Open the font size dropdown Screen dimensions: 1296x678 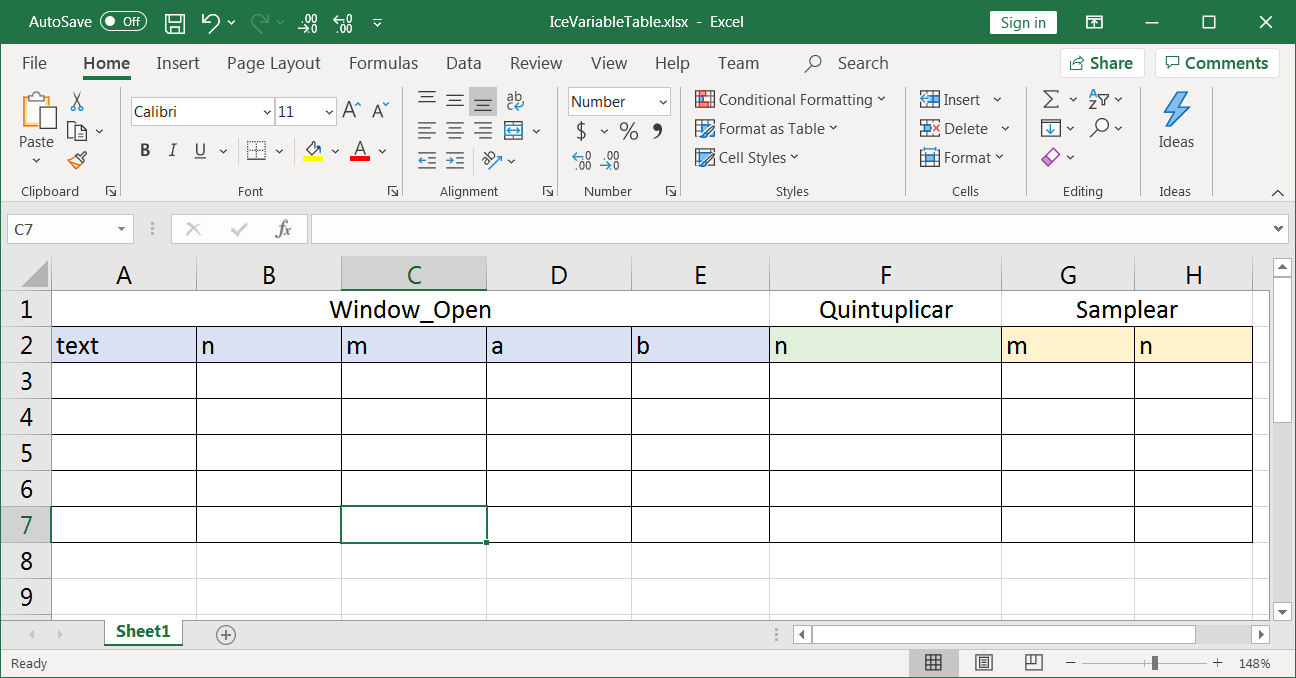[330, 112]
